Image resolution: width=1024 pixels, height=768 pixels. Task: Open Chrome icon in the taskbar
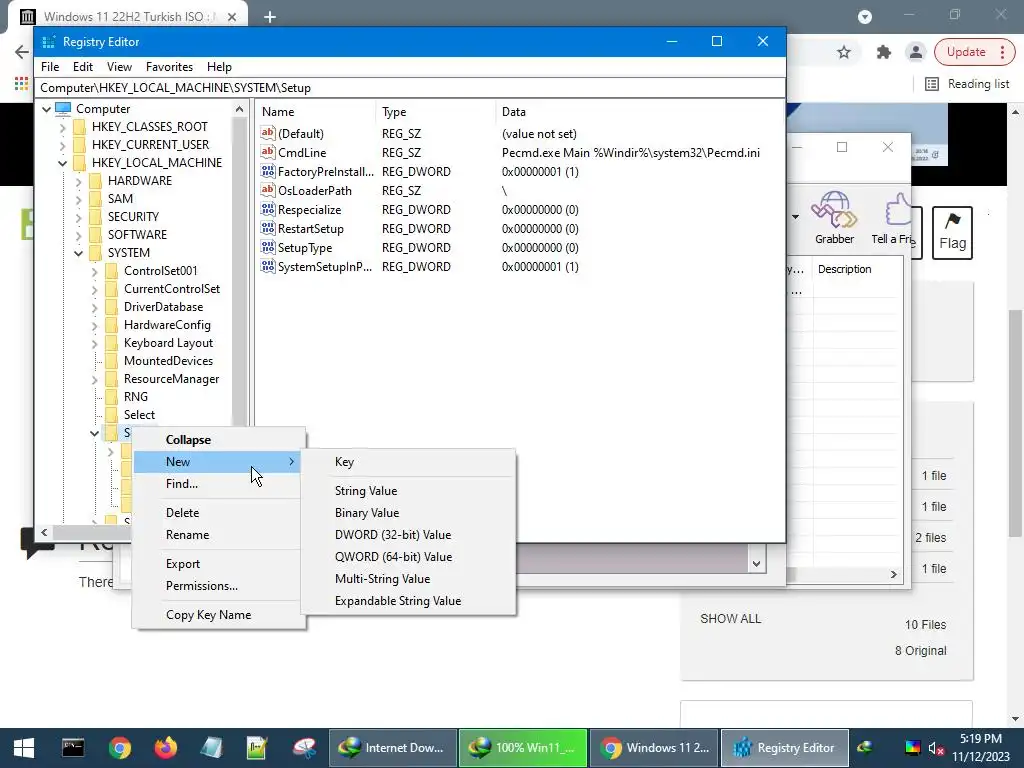pos(120,748)
